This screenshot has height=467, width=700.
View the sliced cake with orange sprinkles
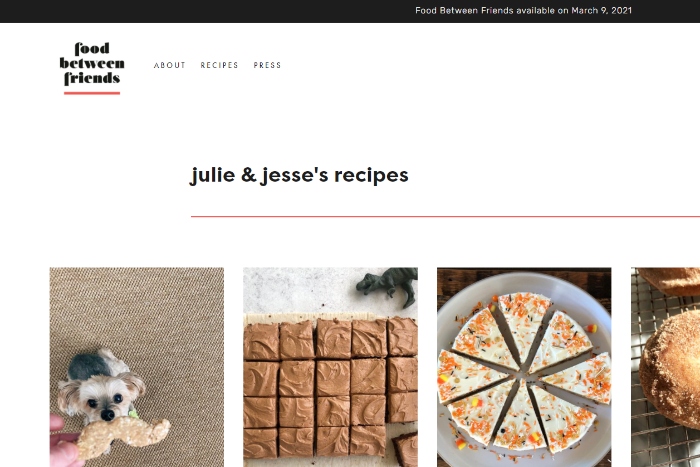[524, 367]
